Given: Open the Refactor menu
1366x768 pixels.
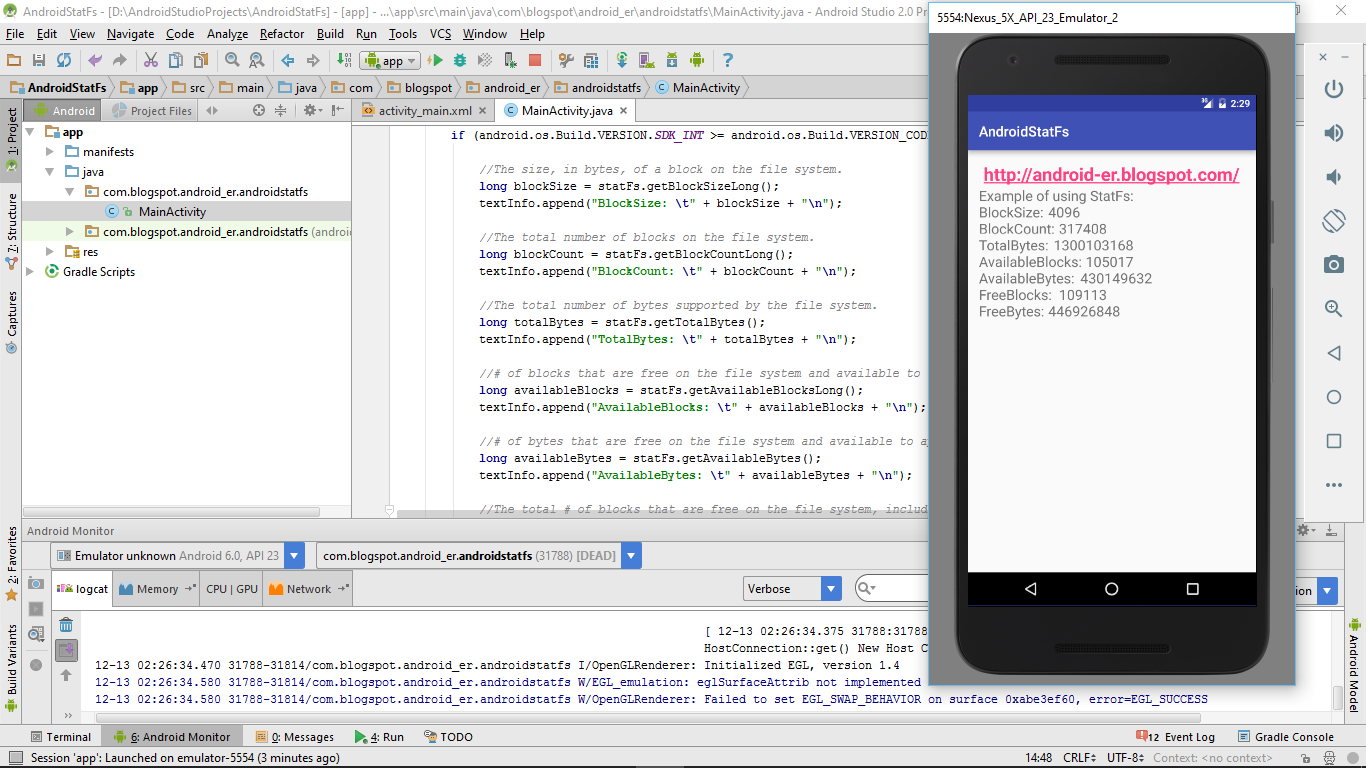Looking at the screenshot, I should point(282,34).
